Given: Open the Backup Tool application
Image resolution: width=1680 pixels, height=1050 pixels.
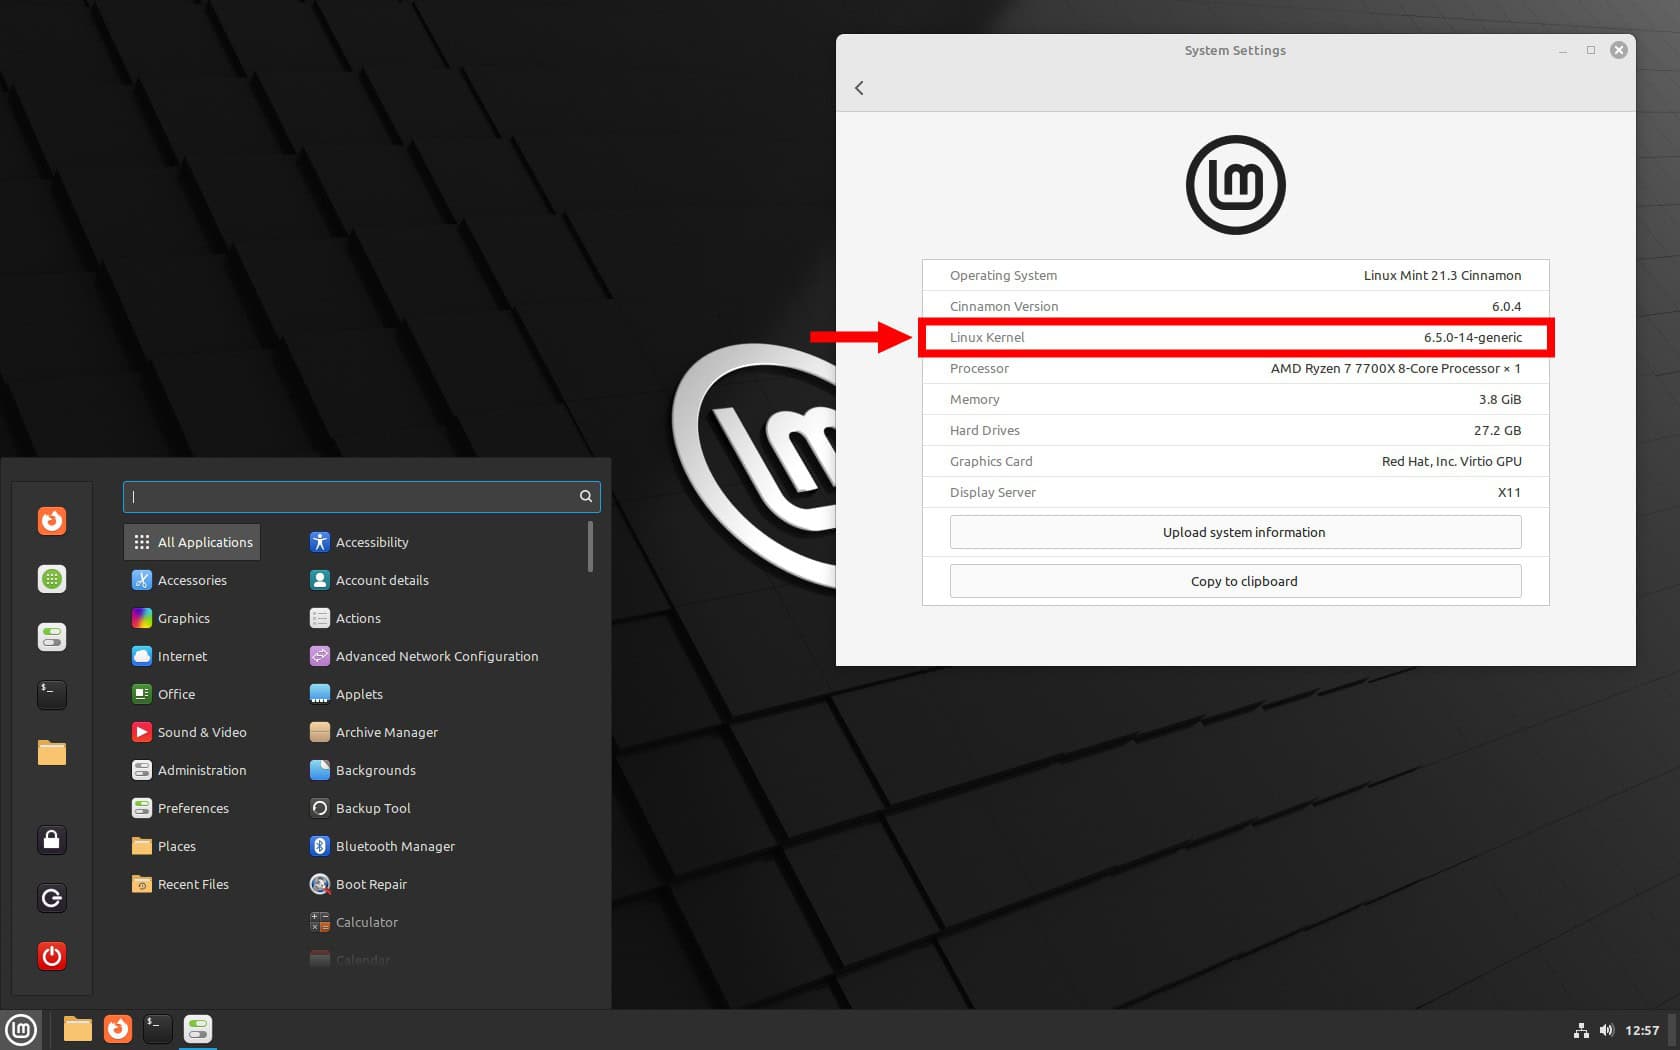Looking at the screenshot, I should pyautogui.click(x=372, y=807).
